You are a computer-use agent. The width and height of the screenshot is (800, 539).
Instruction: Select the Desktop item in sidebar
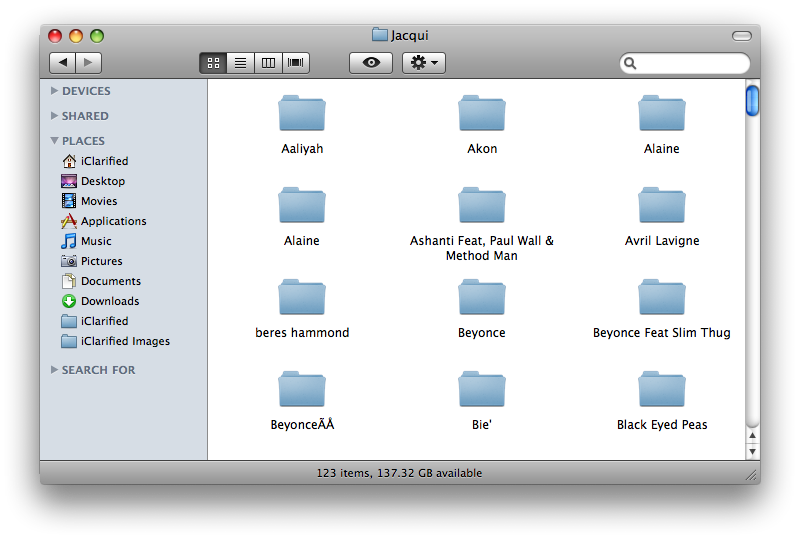102,181
